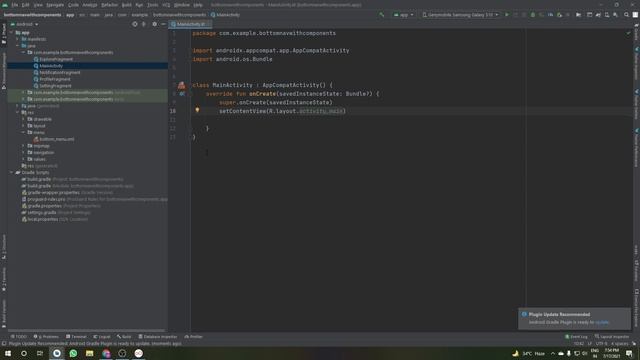Click override gutter icon beside onCreate
The image size is (640, 360).
tap(182, 94)
